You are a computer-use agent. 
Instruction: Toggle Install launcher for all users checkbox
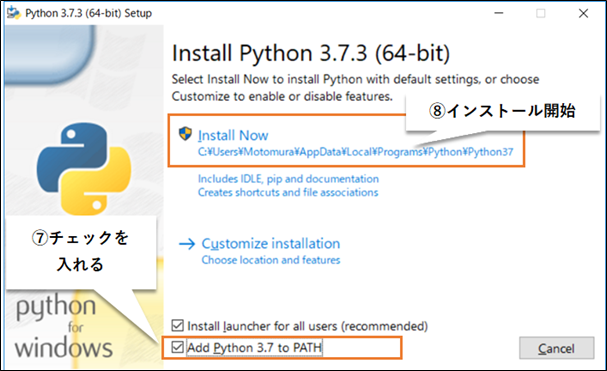[x=178, y=326]
